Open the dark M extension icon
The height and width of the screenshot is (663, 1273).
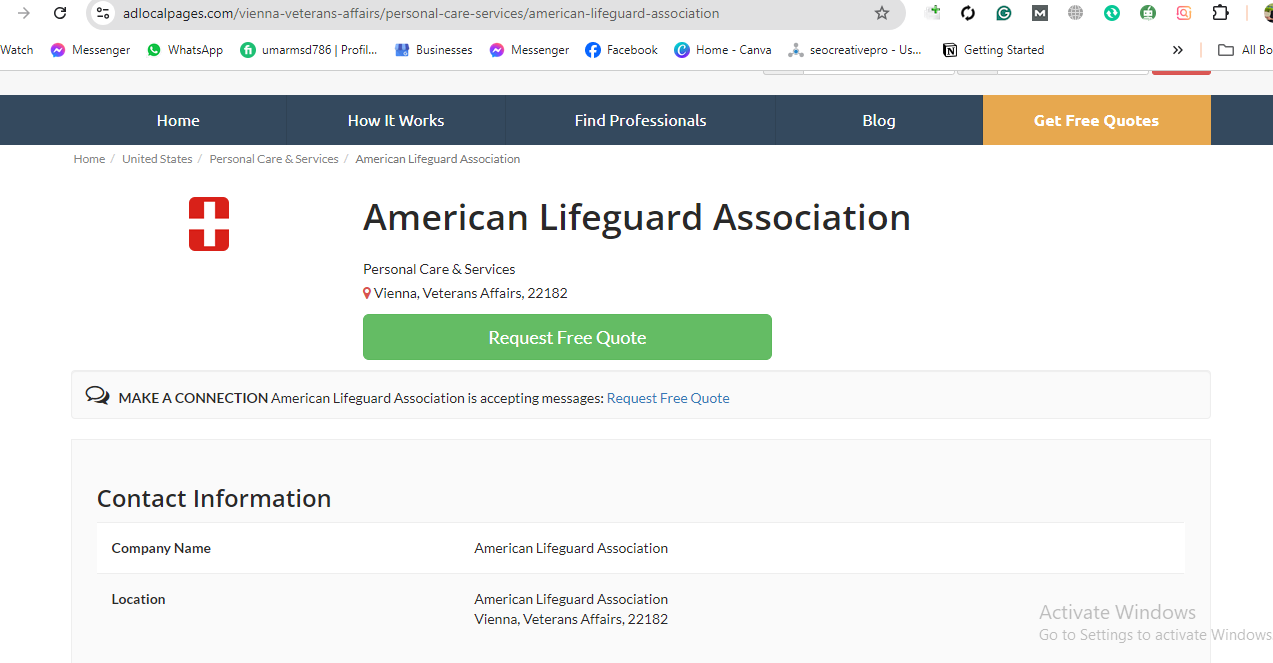coord(1040,13)
